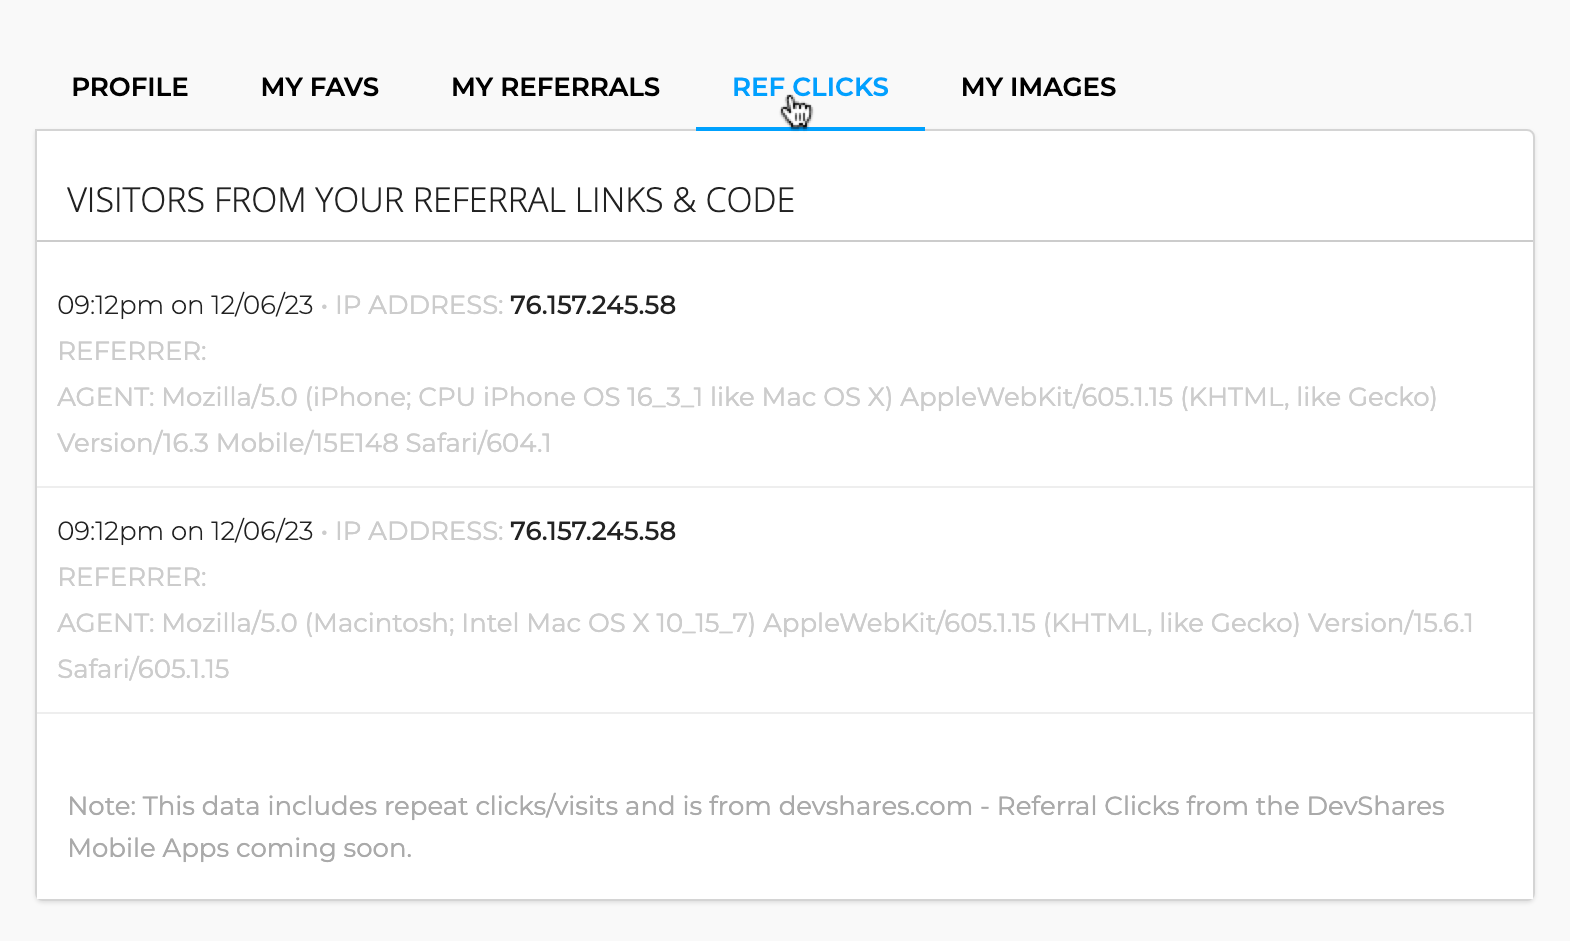This screenshot has width=1570, height=941.
Task: Open the MY REFERRALS tab
Action: click(x=555, y=88)
